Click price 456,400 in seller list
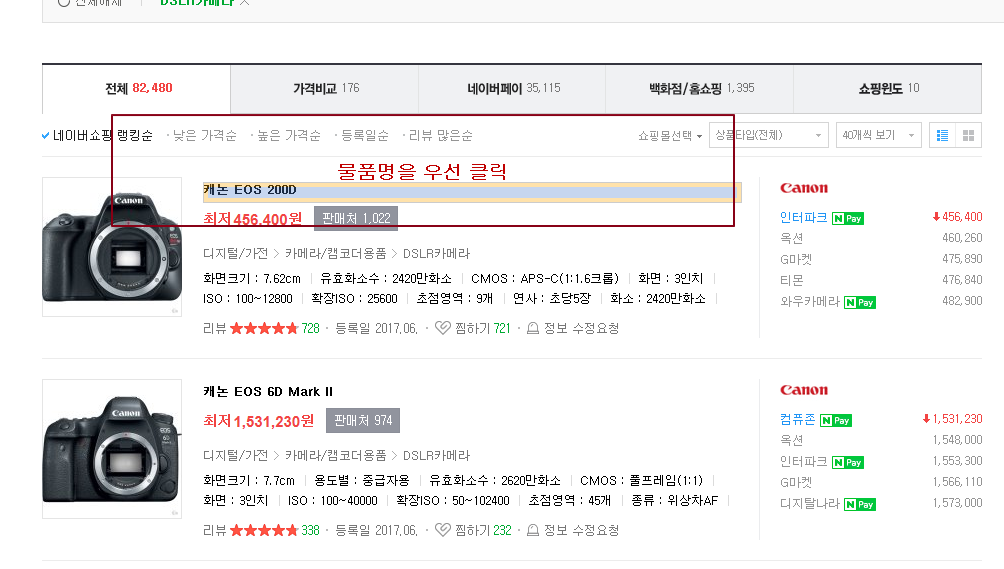 pos(957,217)
